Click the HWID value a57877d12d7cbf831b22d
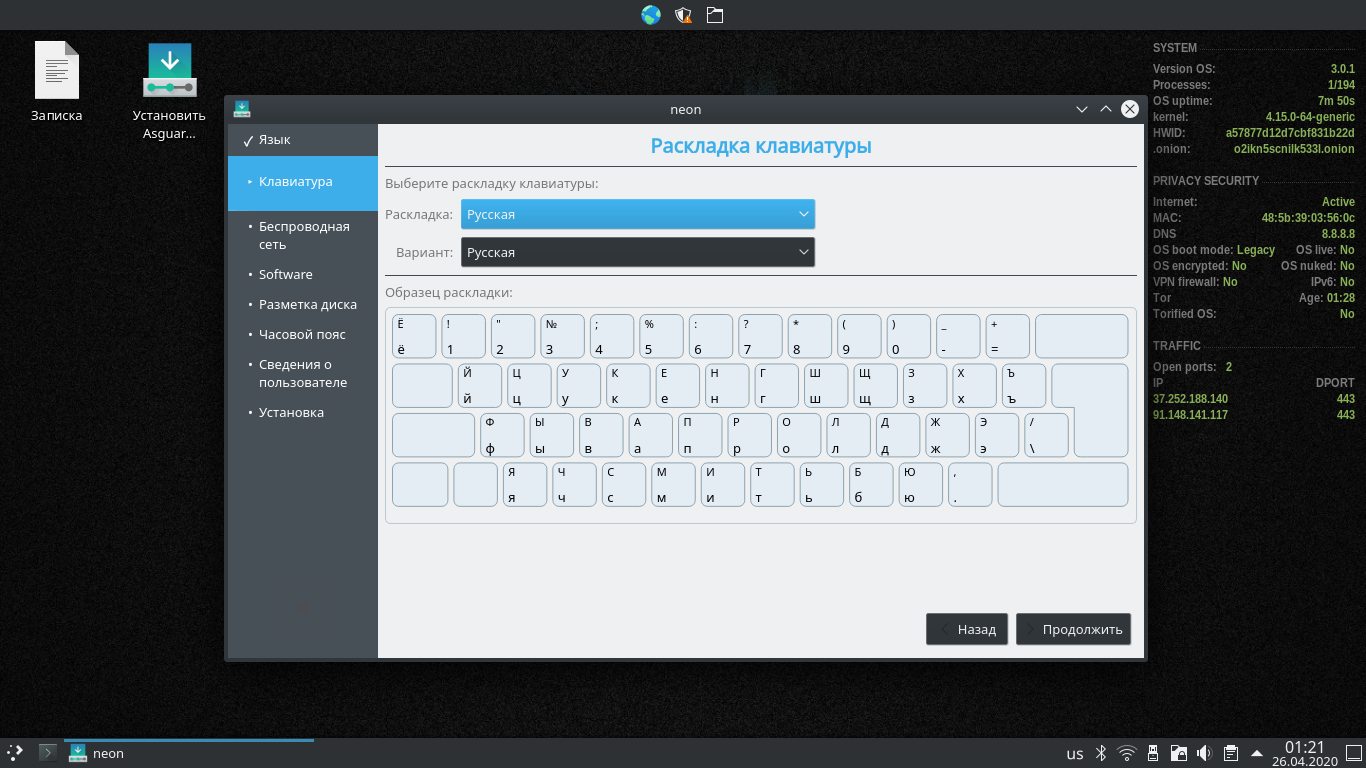The width and height of the screenshot is (1366, 768). coord(1290,133)
